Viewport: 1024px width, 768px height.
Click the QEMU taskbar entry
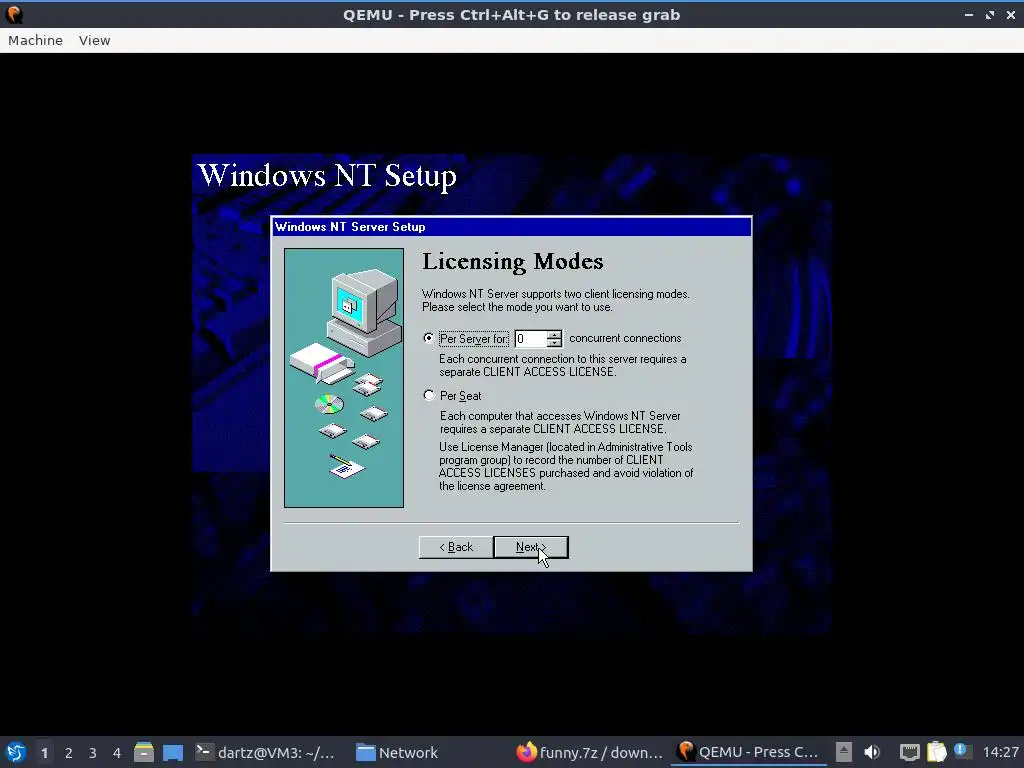point(748,752)
